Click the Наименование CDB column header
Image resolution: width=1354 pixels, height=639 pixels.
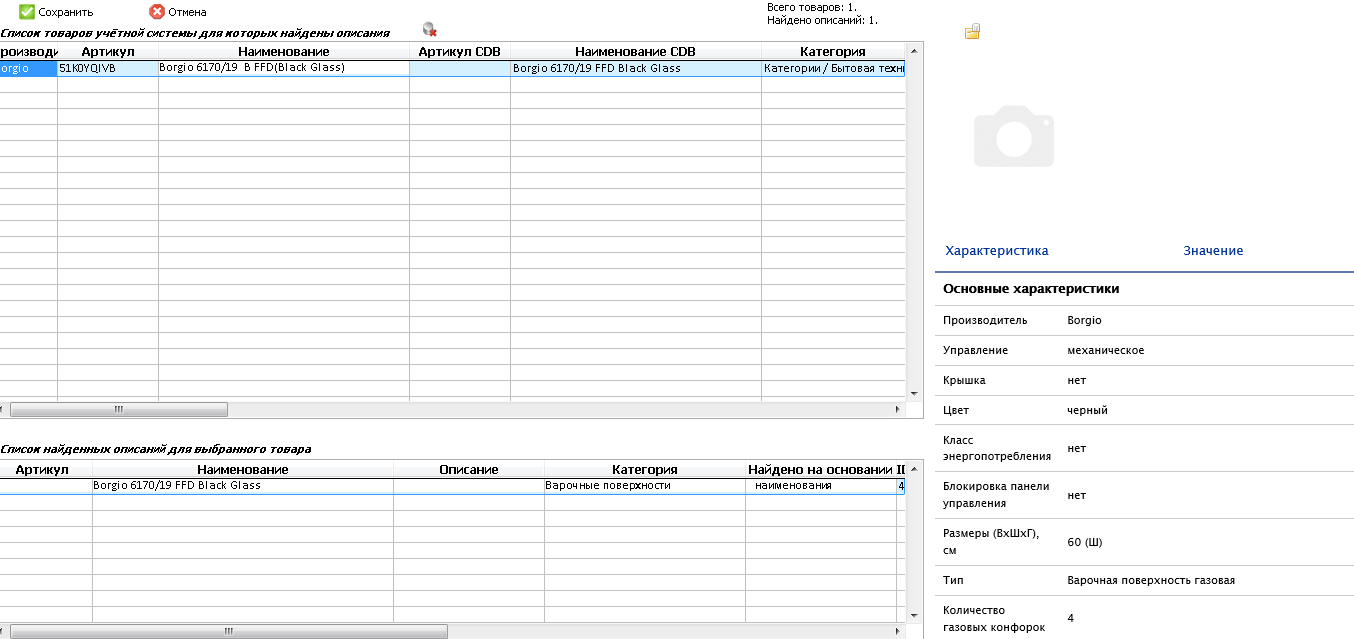click(x=636, y=52)
